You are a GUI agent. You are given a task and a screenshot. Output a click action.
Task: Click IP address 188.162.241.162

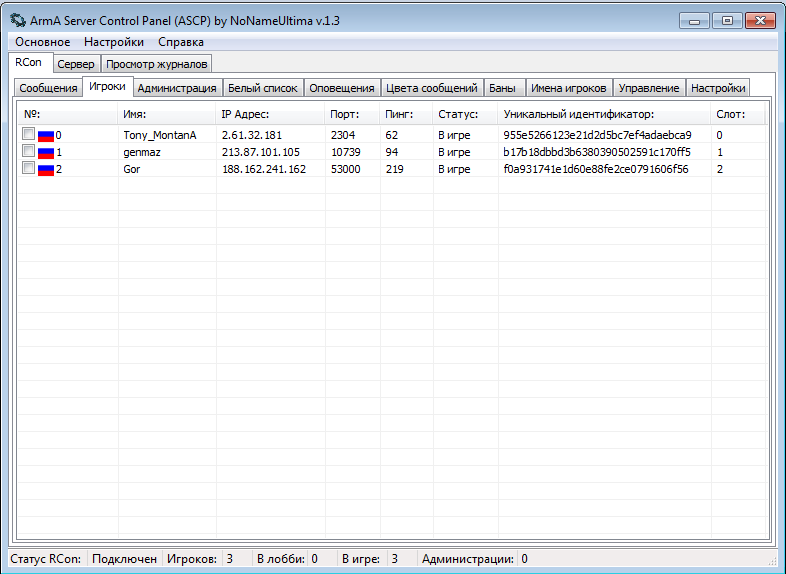[264, 169]
